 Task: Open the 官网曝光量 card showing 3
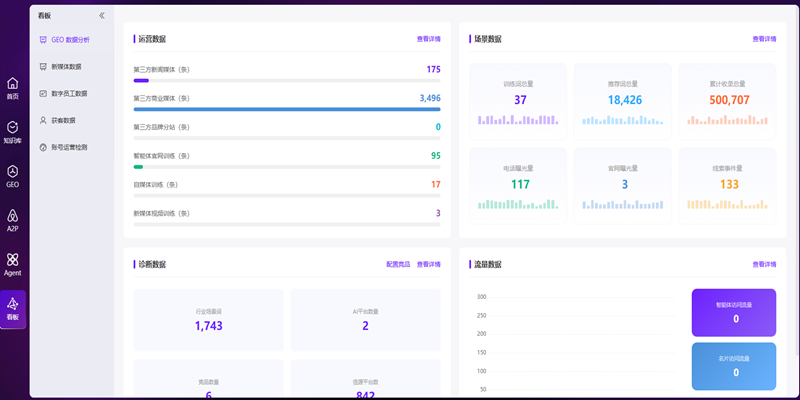click(622, 186)
